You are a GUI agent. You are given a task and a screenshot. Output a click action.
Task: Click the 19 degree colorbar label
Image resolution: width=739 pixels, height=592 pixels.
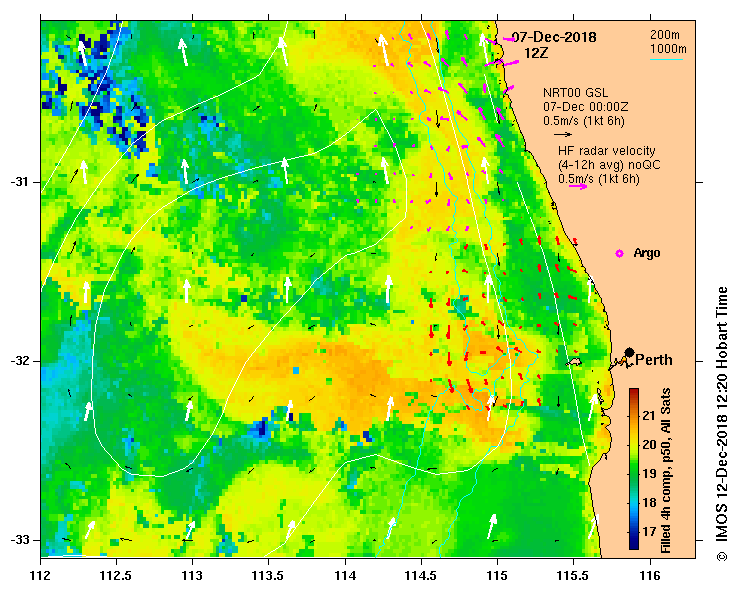click(649, 474)
